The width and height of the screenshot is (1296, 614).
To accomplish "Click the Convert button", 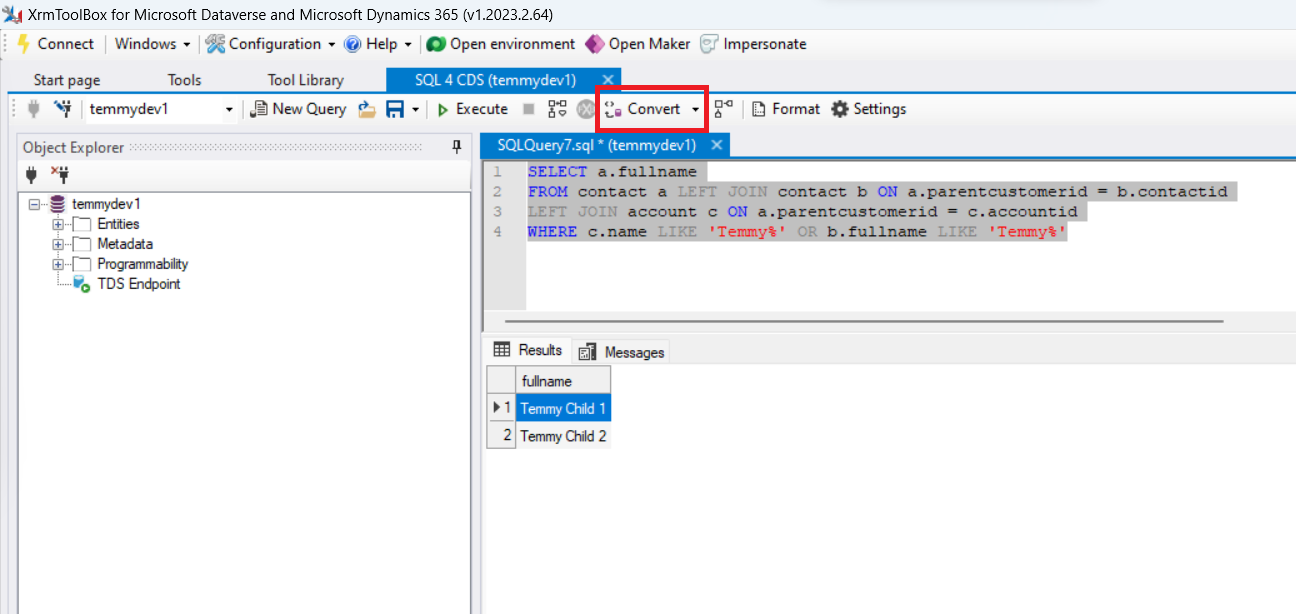I will [x=644, y=109].
